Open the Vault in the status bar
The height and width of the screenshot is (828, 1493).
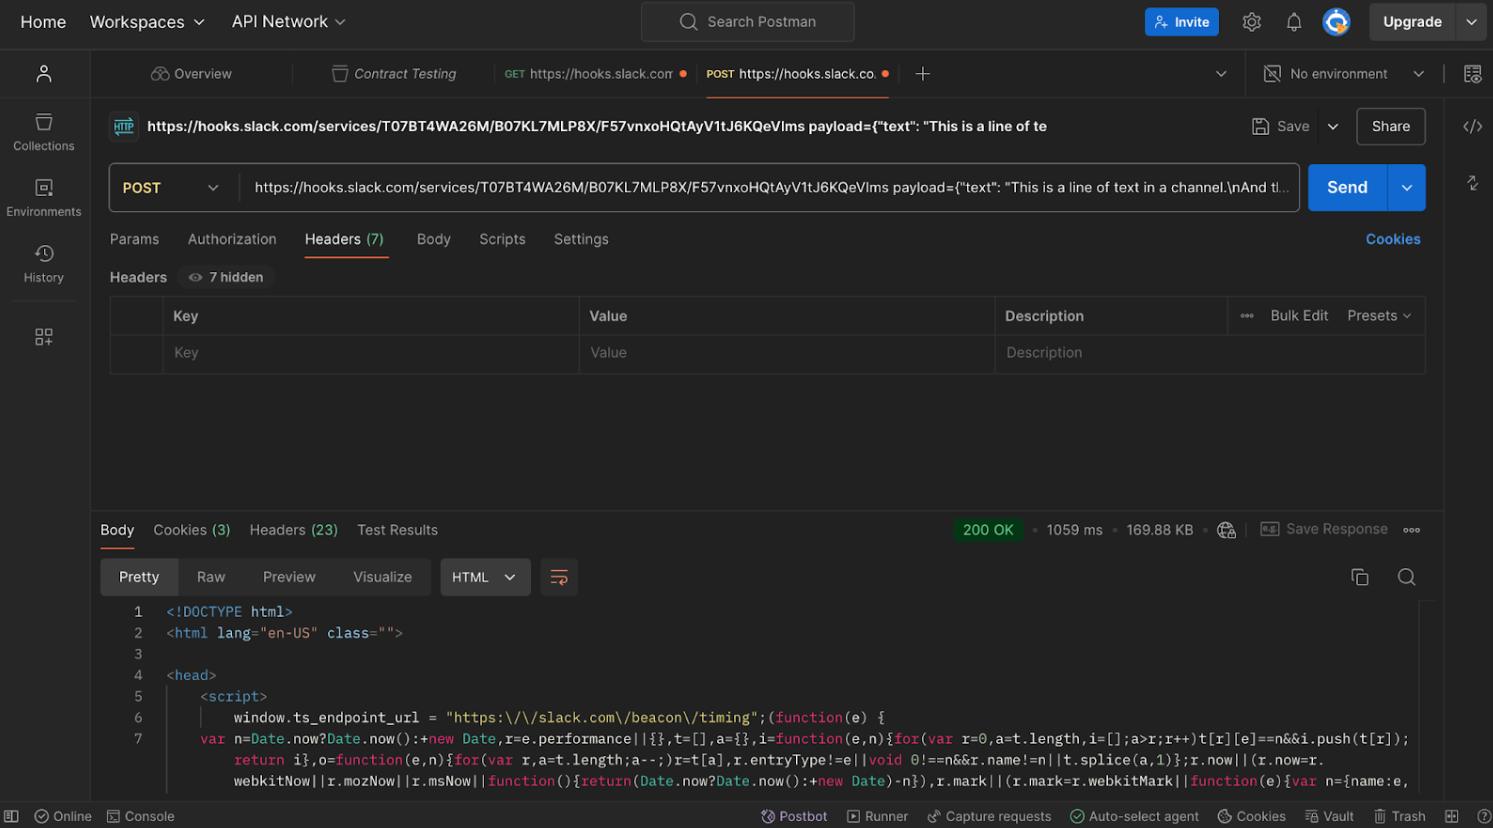[x=1329, y=816]
